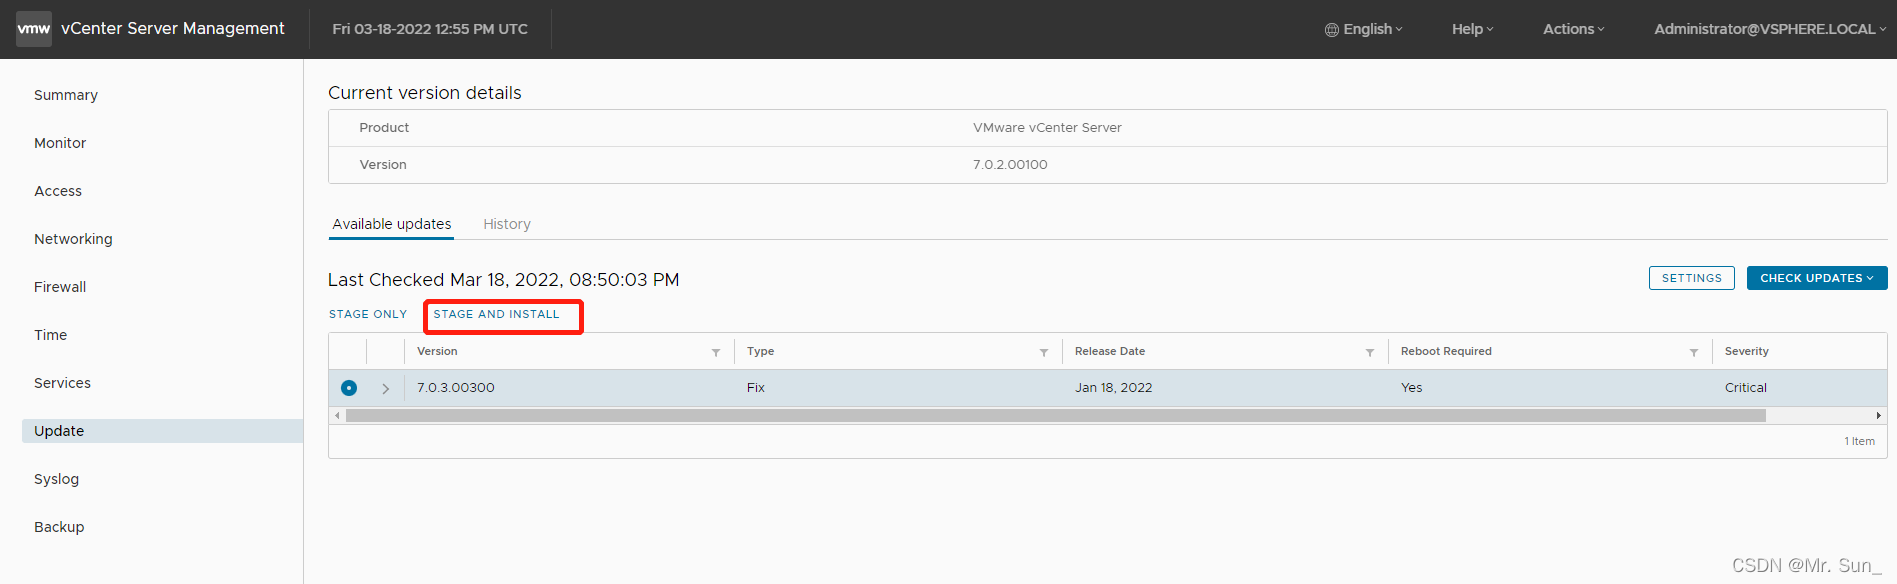This screenshot has height=584, width=1897.
Task: Select Update in the sidebar
Action: tap(162, 431)
